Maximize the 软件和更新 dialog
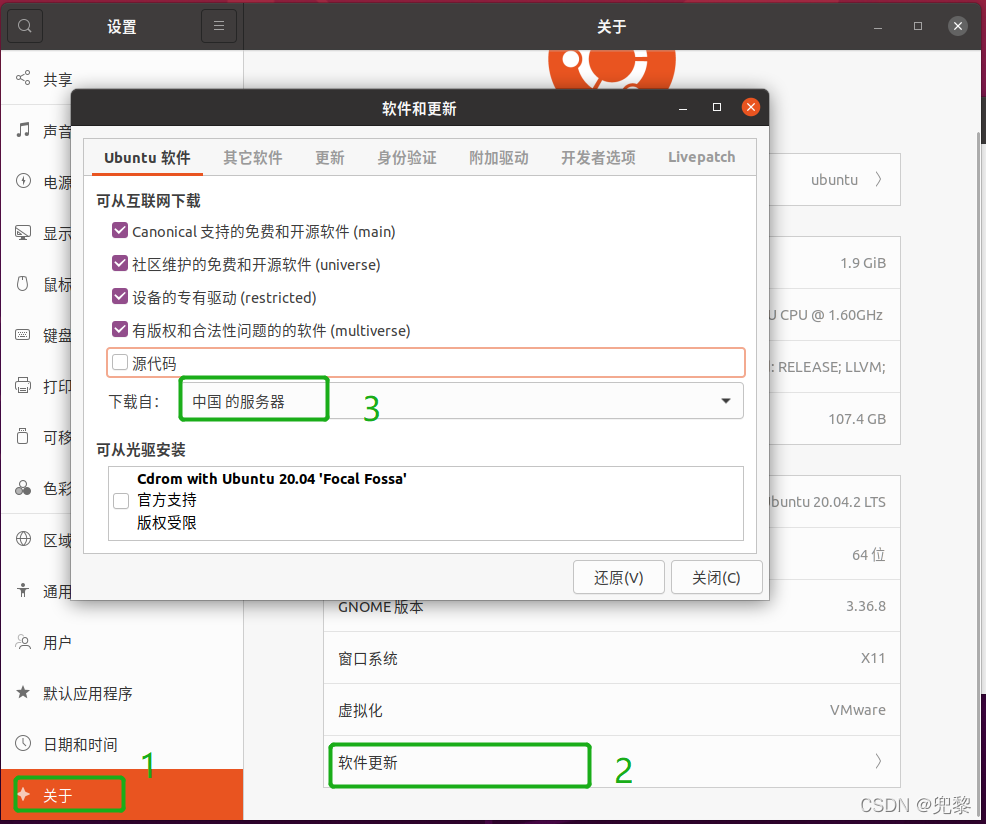The height and width of the screenshot is (824, 986). [717, 108]
